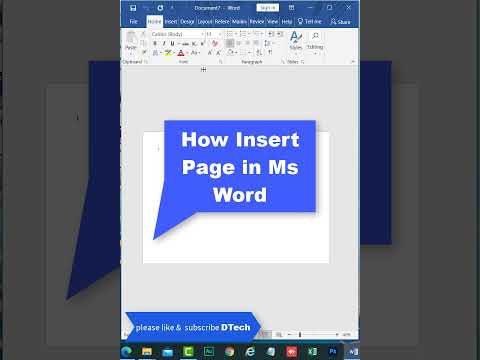
Task: Click the Sign in button
Action: pos(268,7)
